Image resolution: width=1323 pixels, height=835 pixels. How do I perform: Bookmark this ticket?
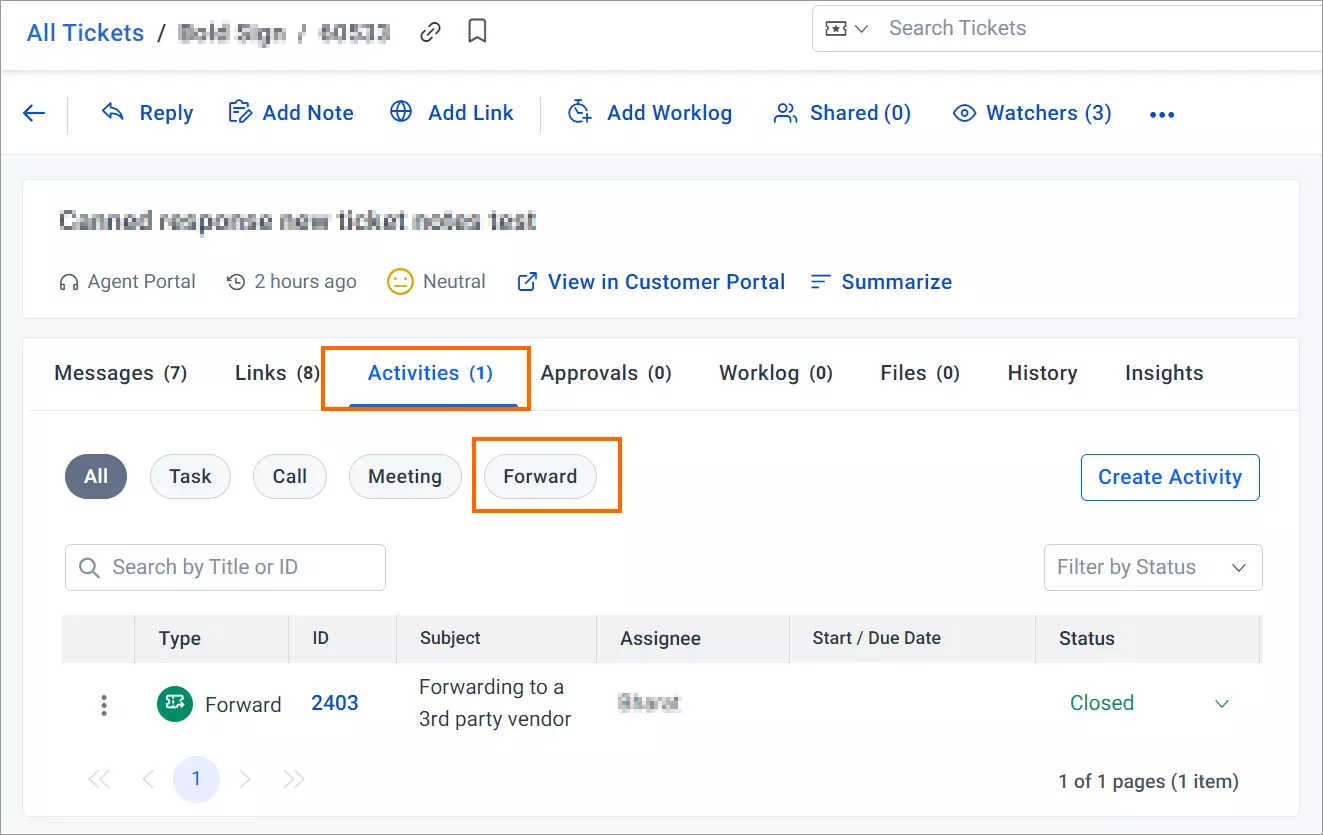point(478,32)
